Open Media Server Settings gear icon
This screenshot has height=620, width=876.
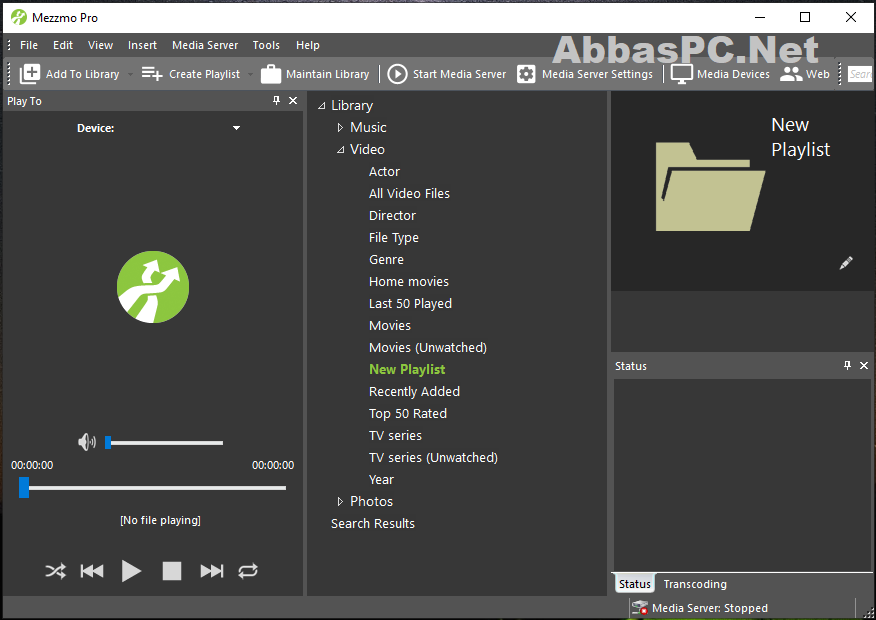click(x=526, y=74)
